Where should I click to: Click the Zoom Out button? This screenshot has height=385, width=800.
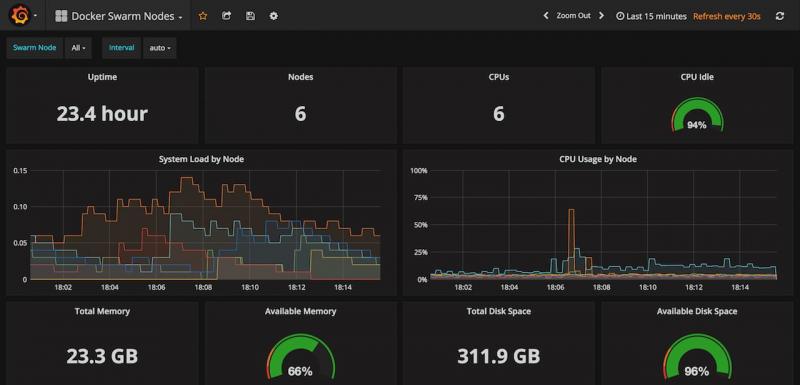click(573, 16)
